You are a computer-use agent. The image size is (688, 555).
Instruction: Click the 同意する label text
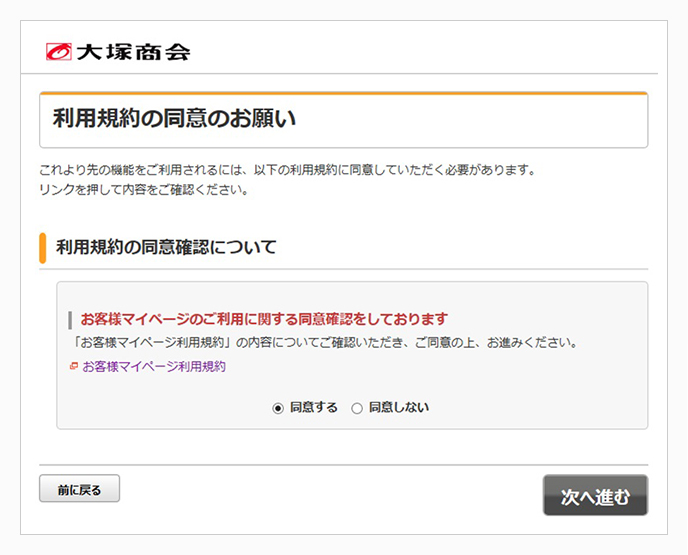click(314, 408)
